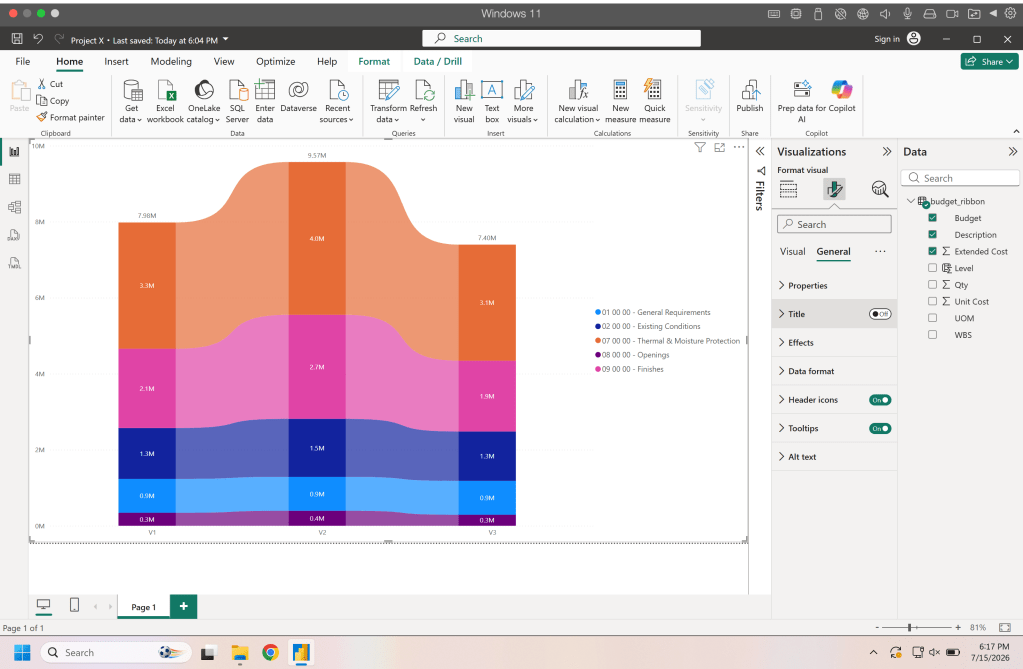Create a Quick measure
The width and height of the screenshot is (1023, 669).
pyautogui.click(x=654, y=101)
